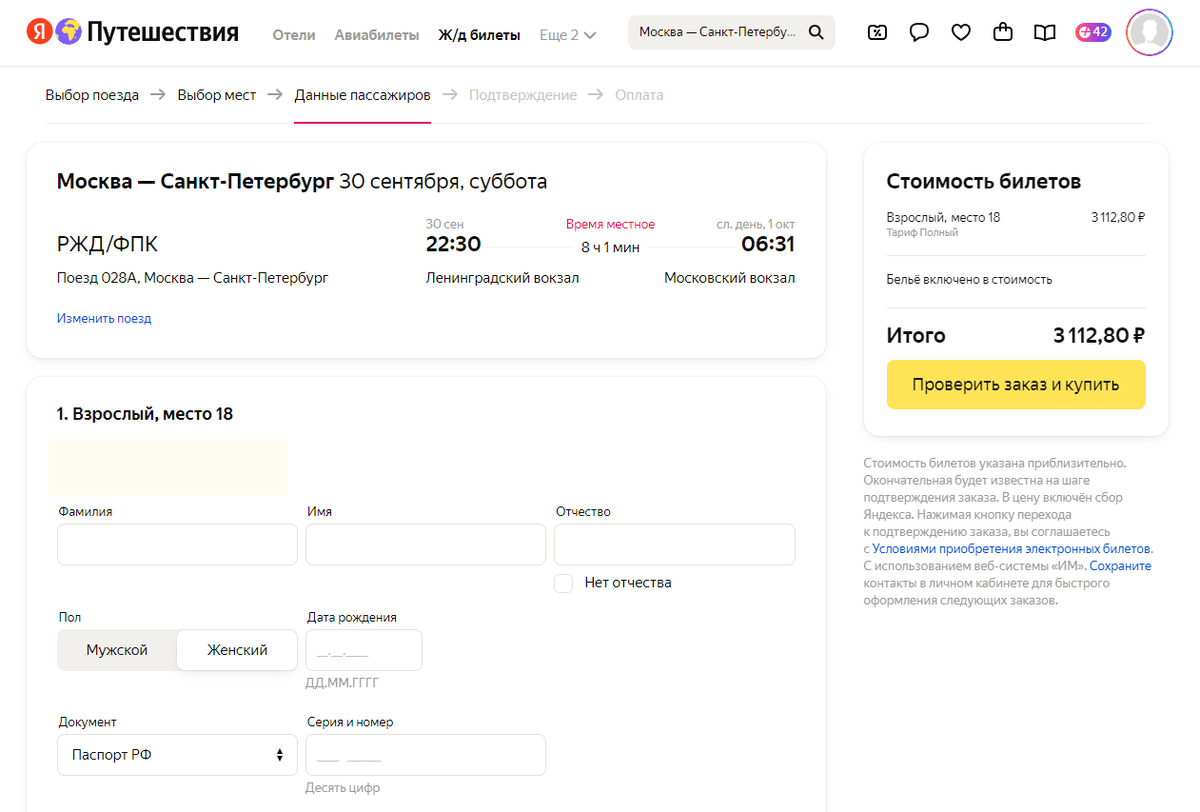The width and height of the screenshot is (1200, 812).
Task: Open the Yandex Travel logo homepage
Action: 133,33
